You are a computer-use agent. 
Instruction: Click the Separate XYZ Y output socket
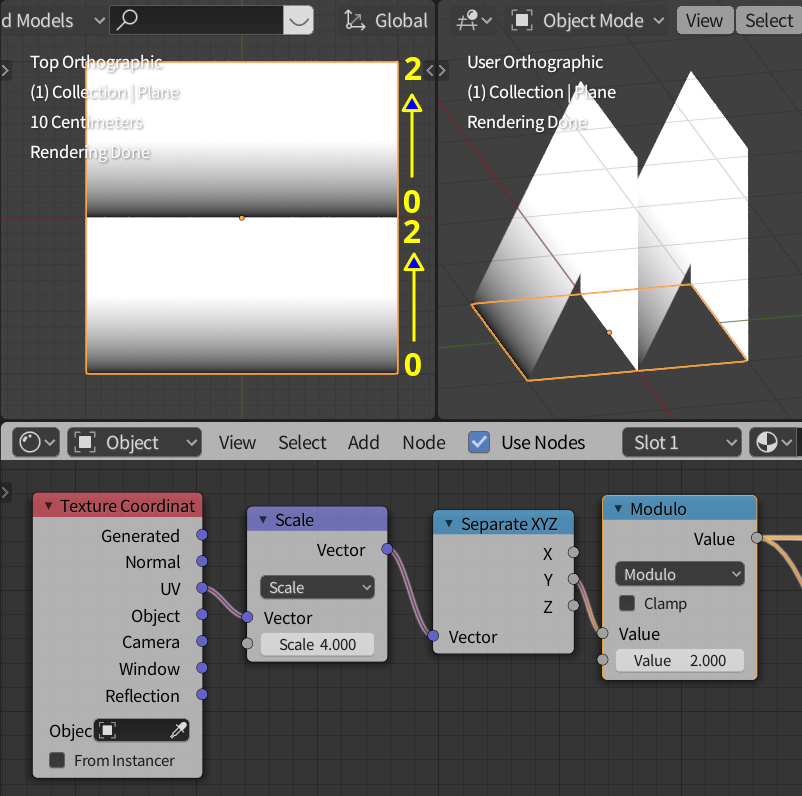573,579
